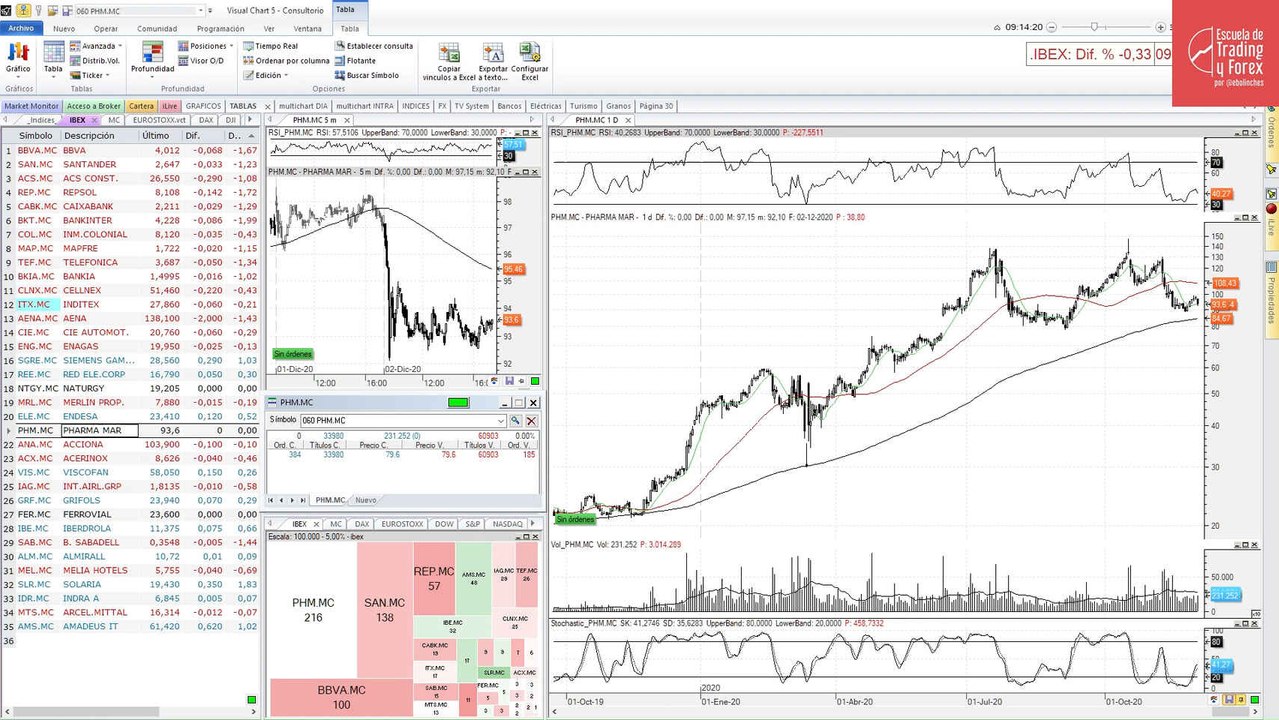Click Copiar vínculos a Excel
The height and width of the screenshot is (720, 1279).
pyautogui.click(x=449, y=61)
